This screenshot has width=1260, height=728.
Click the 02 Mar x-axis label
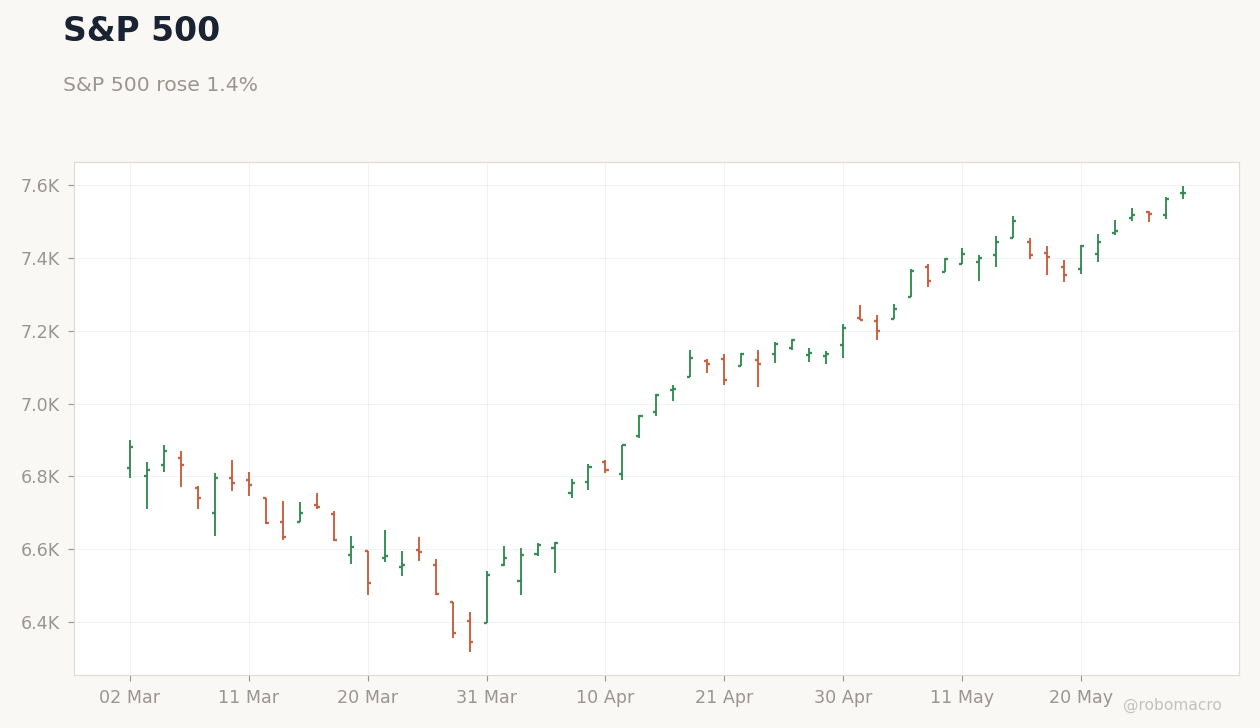129,698
